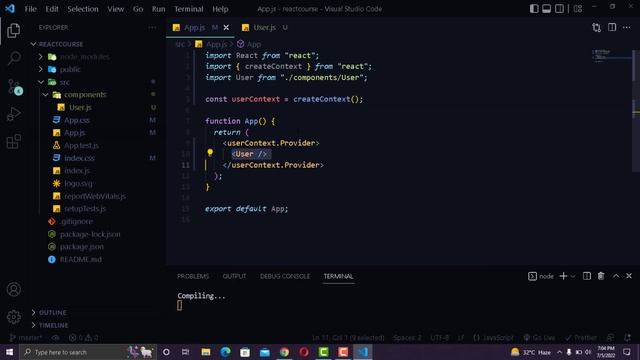Open index.js in the file tree
The height and width of the screenshot is (360, 640).
point(77,171)
